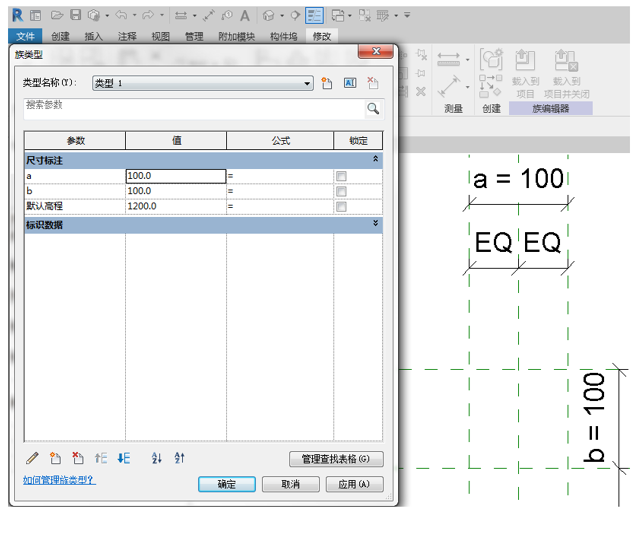Image resolution: width=643 pixels, height=533 pixels.
Task: Toggle lock checkbox for parameter b
Action: tap(341, 191)
